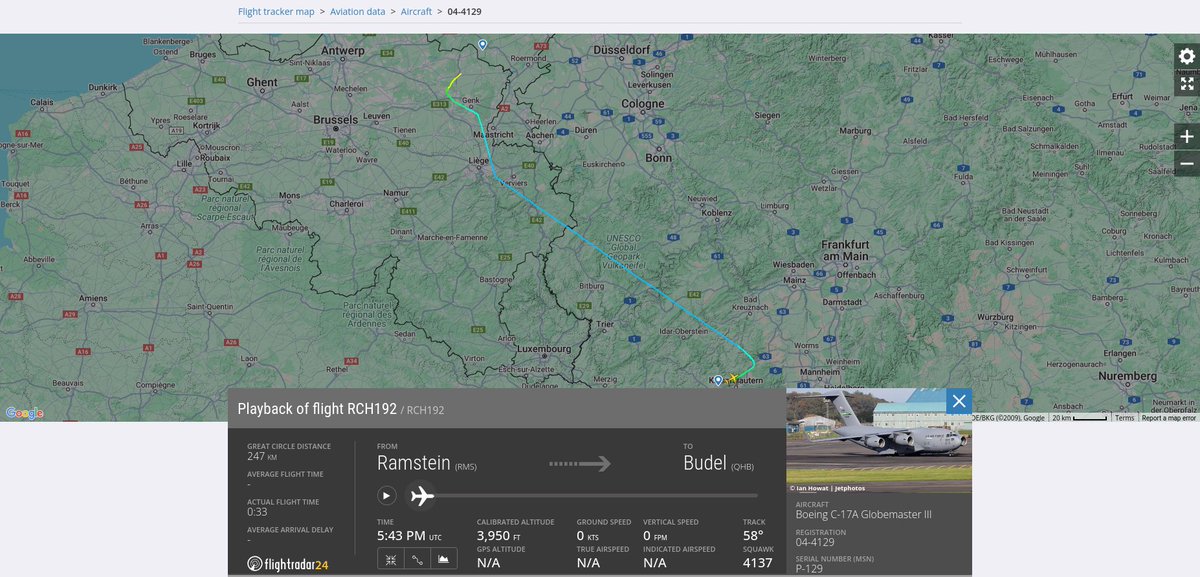The image size is (1200, 577).
Task: Zoom in on the map
Action: coord(1186,136)
